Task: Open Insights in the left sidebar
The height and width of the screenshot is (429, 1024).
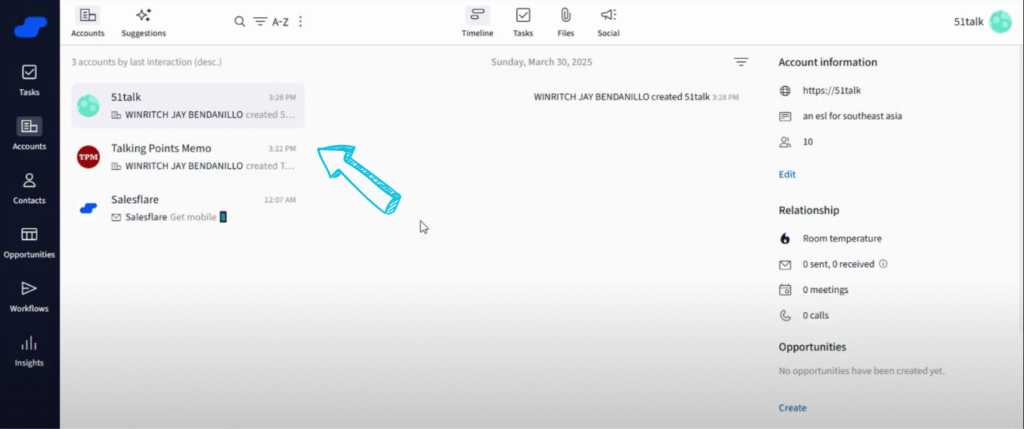Action: (29, 349)
